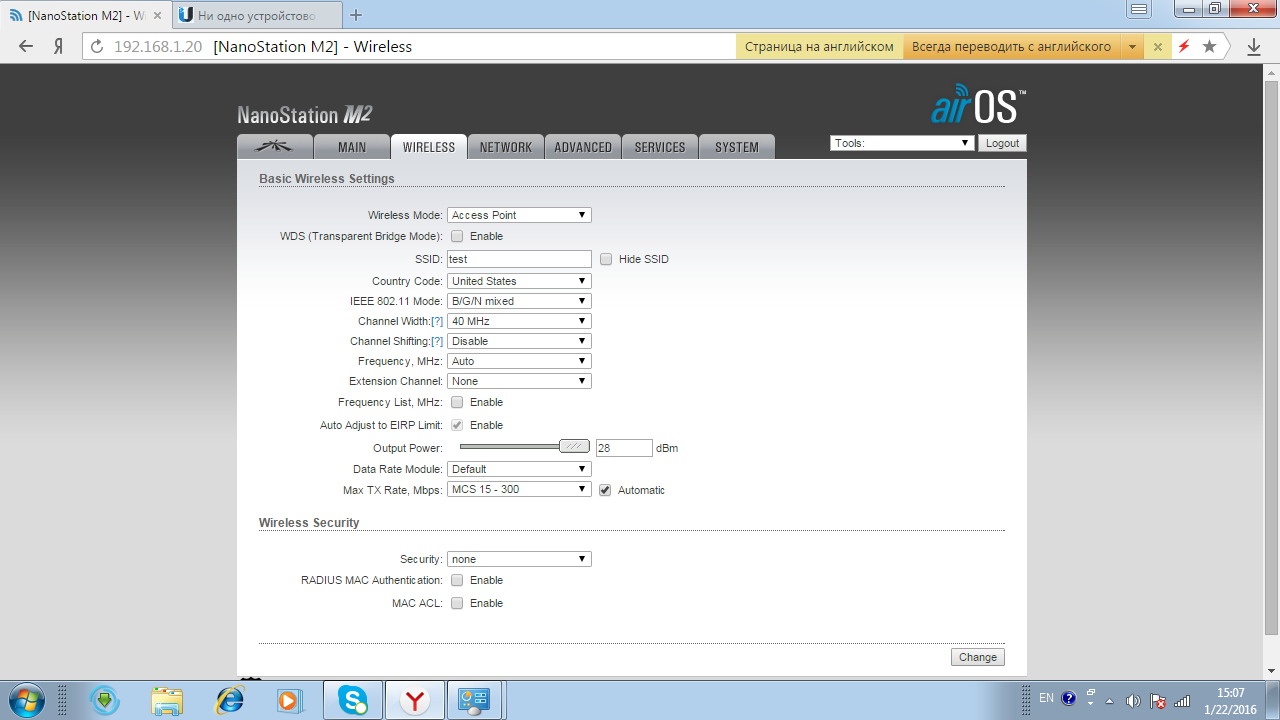The height and width of the screenshot is (720, 1280).
Task: Switch to the 'Ни одно устройство' browser tab
Action: [x=257, y=16]
